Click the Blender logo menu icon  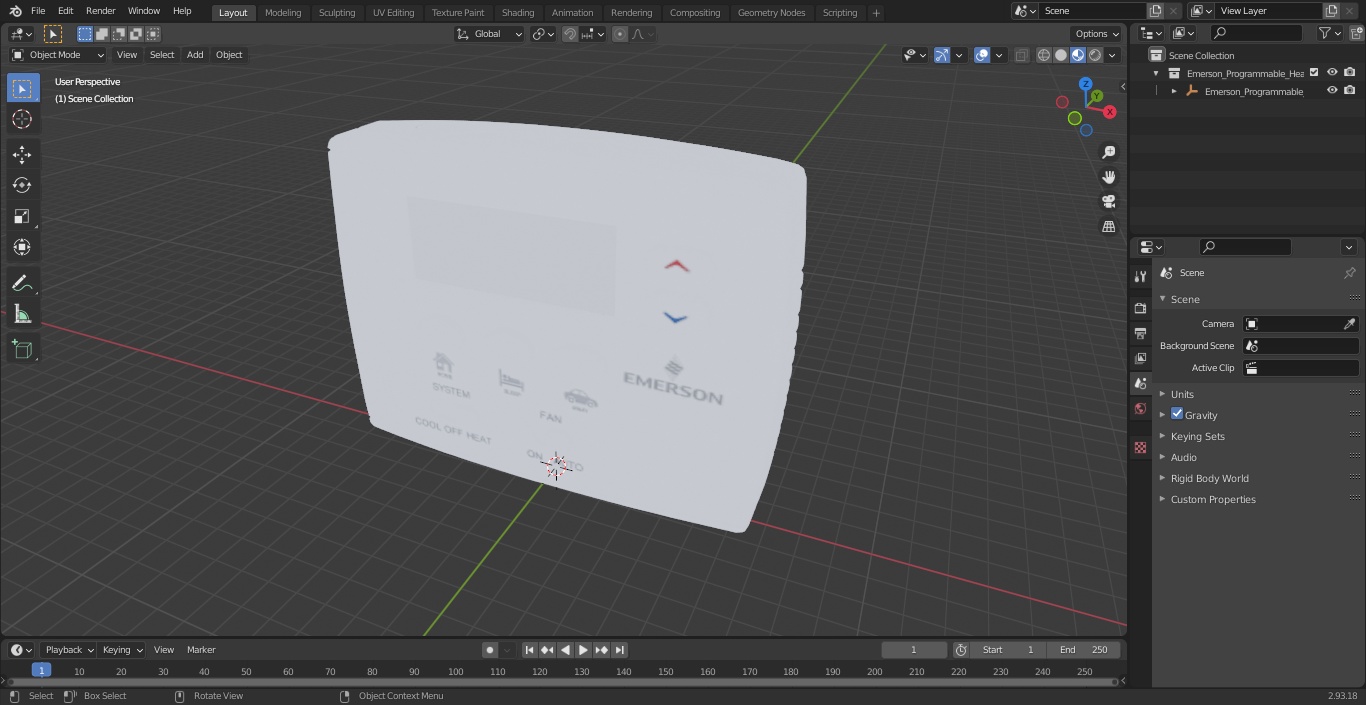click(15, 11)
